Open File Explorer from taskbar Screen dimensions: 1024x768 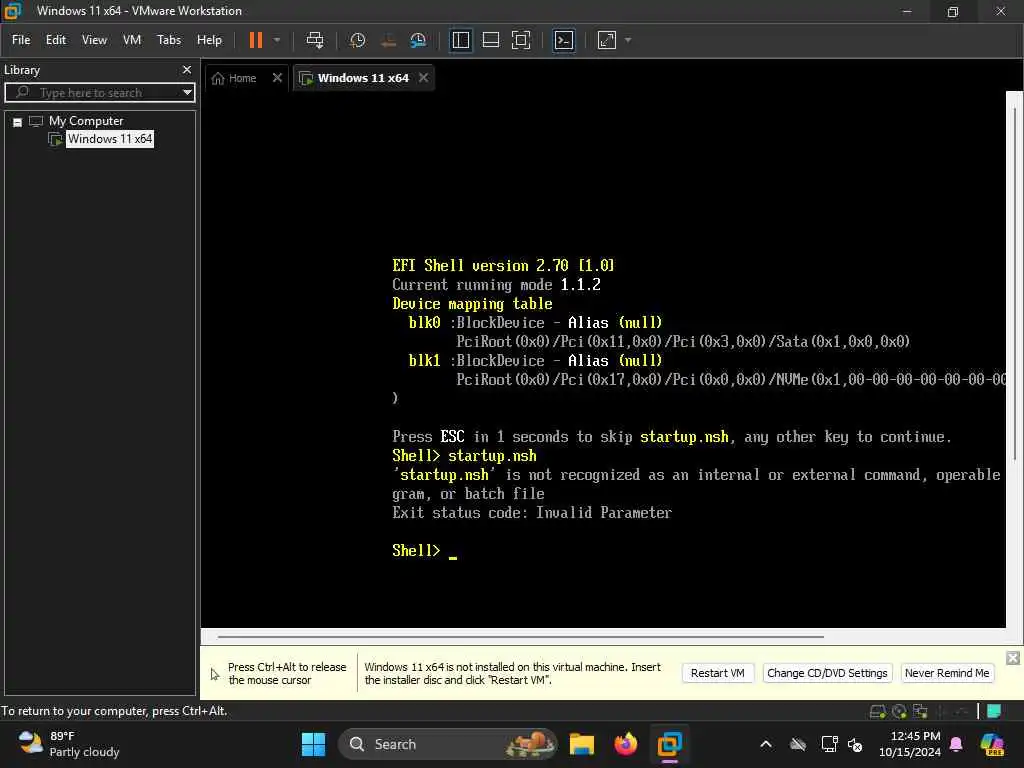(581, 744)
